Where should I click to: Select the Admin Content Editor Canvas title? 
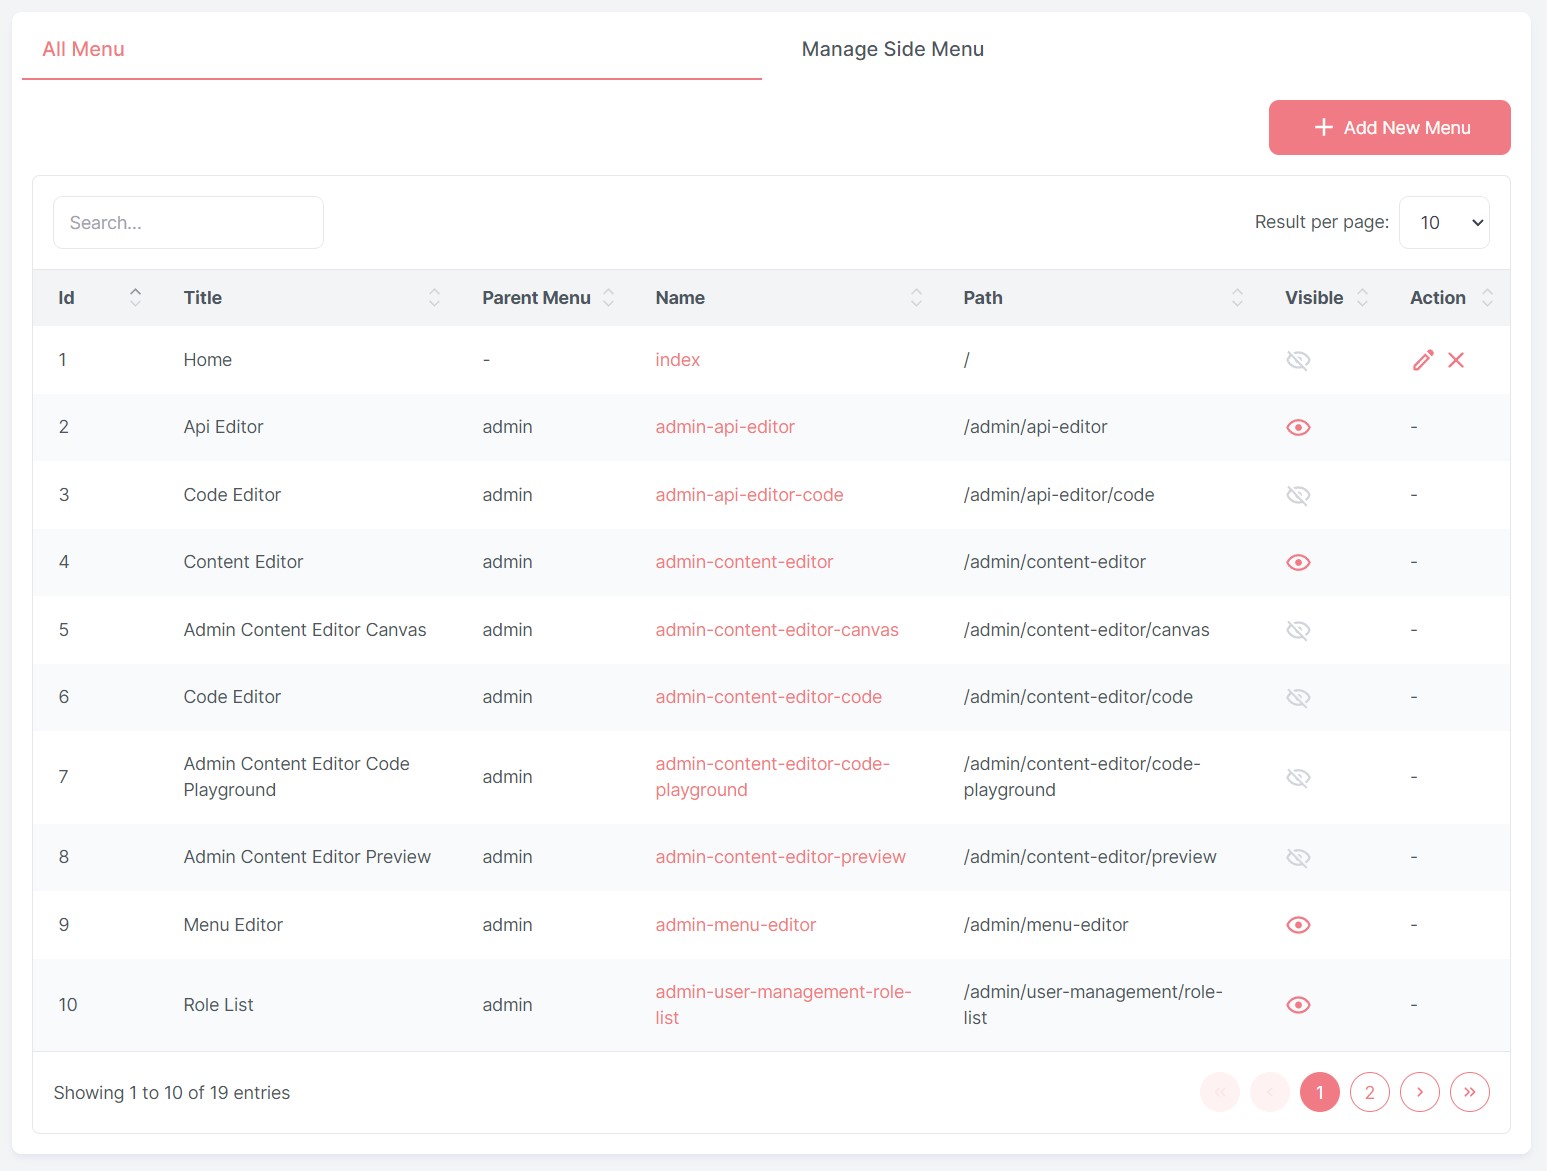click(304, 630)
